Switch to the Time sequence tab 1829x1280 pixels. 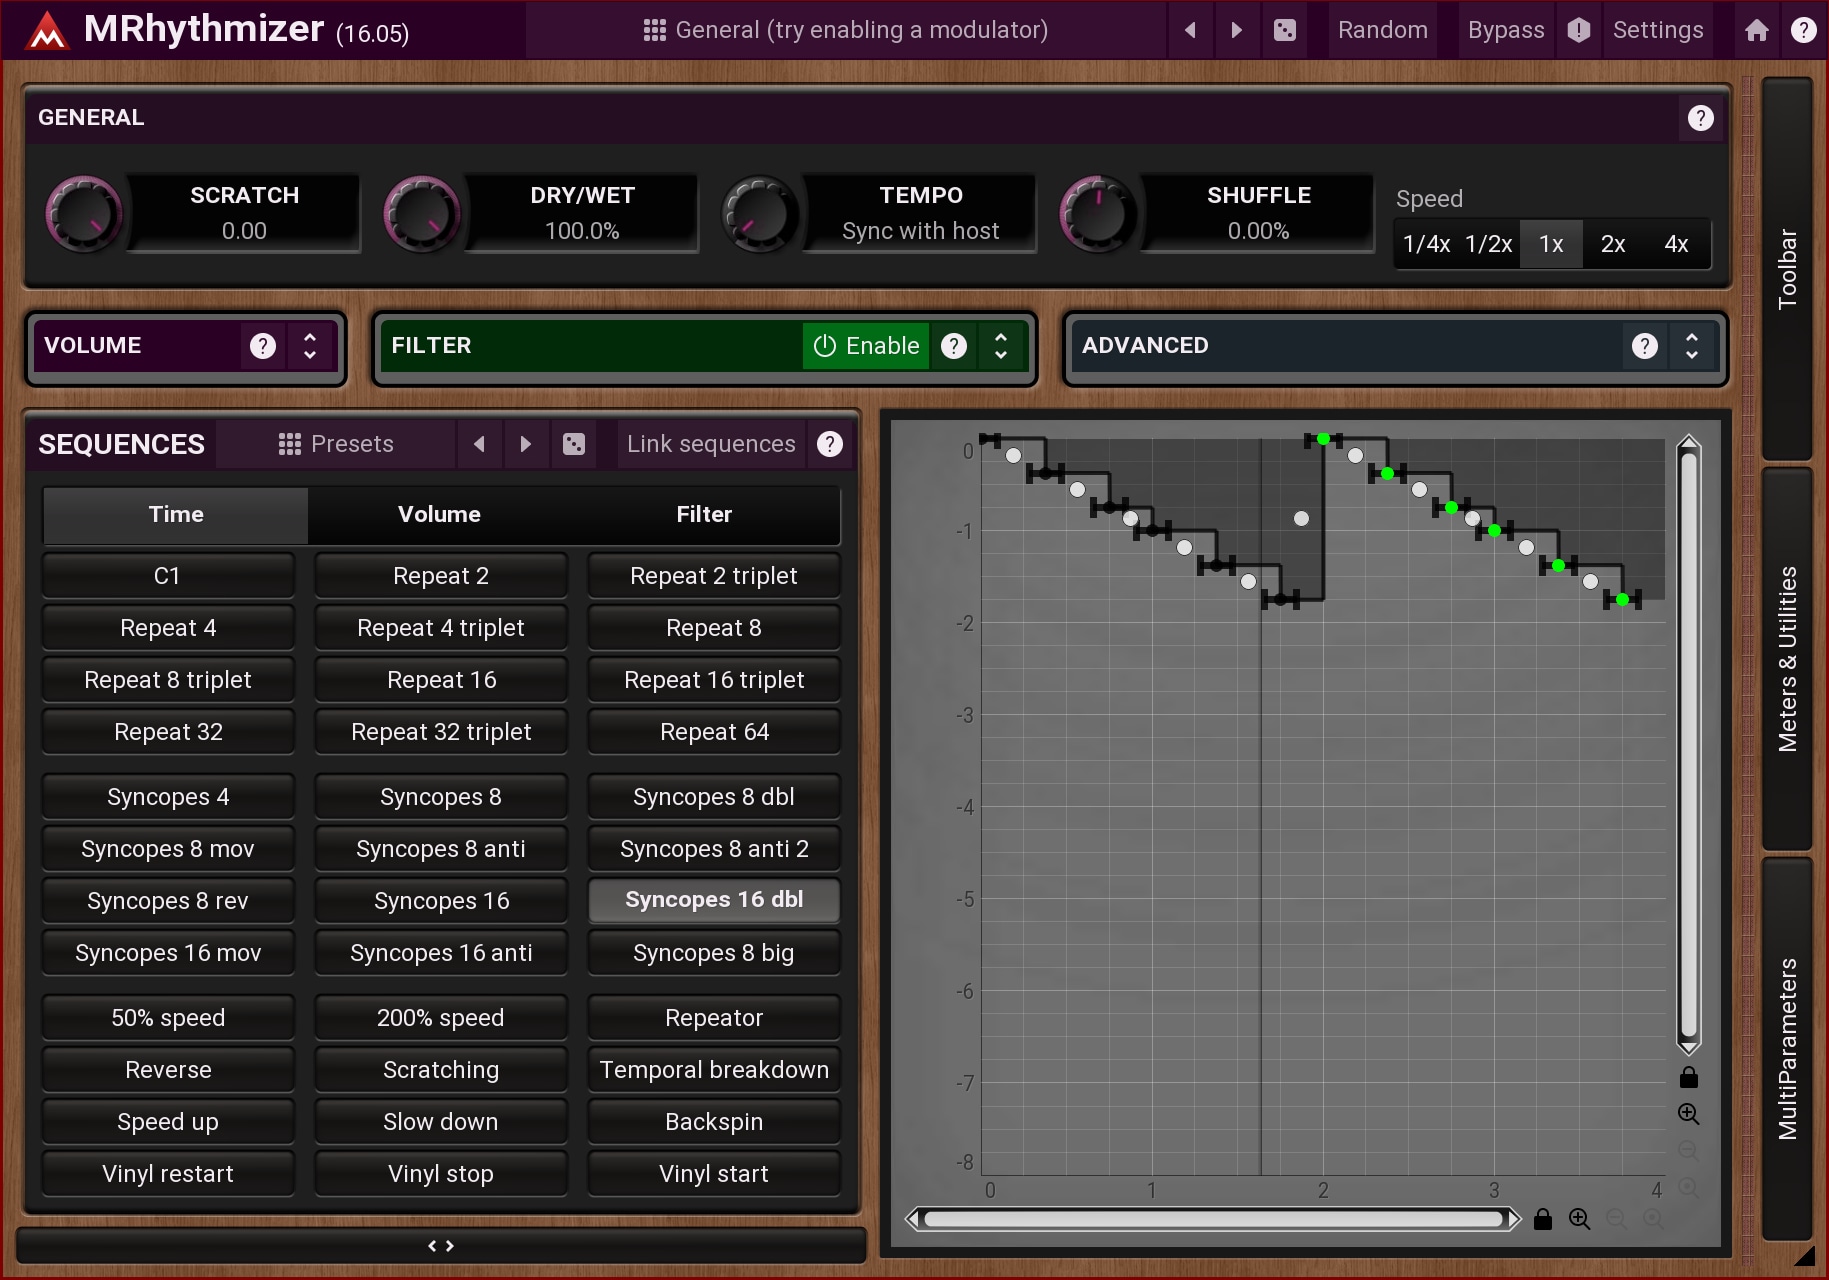(x=176, y=514)
